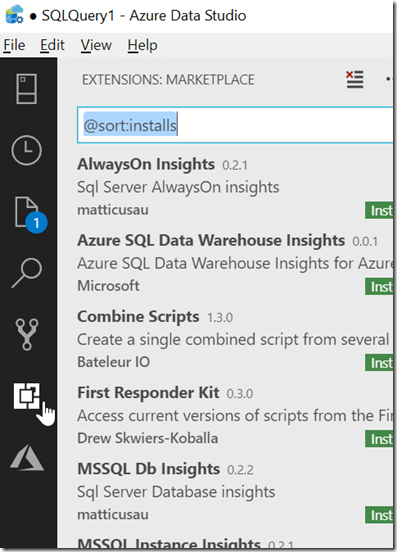Click the Azure Data Studio app icon
The height and width of the screenshot is (552, 397).
14,14
